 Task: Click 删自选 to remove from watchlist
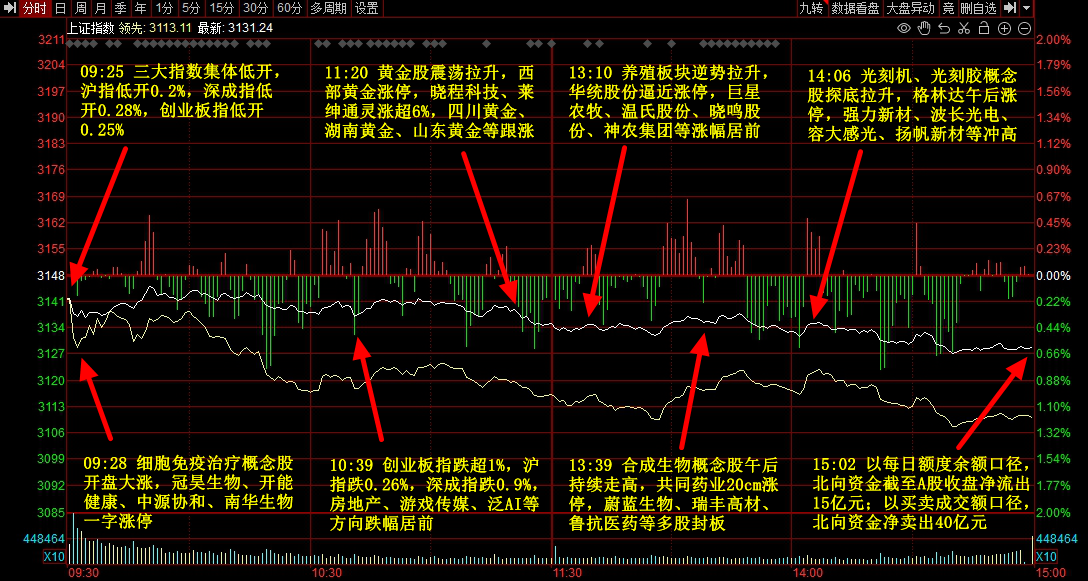coord(978,8)
